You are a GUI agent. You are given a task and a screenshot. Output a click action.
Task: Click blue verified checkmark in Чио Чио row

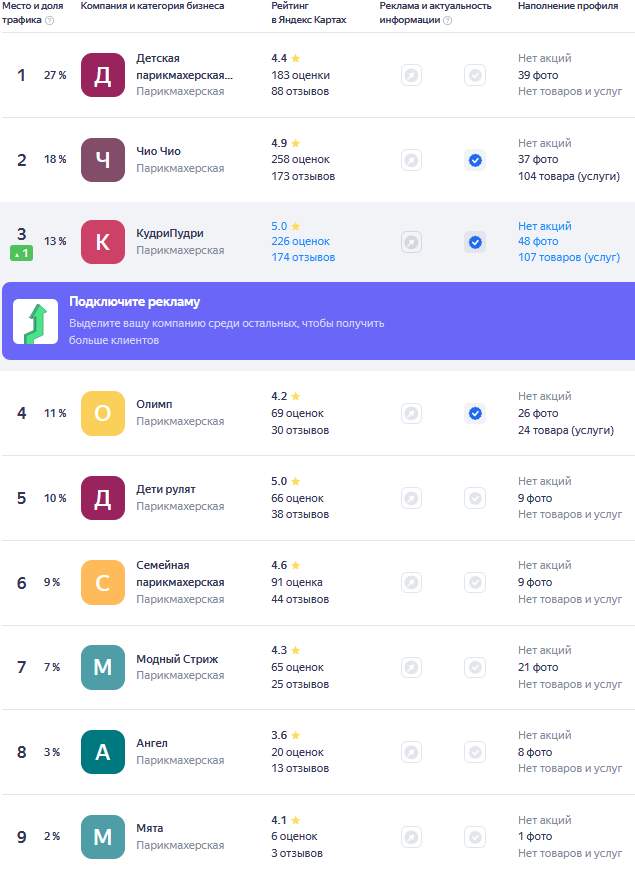(475, 160)
